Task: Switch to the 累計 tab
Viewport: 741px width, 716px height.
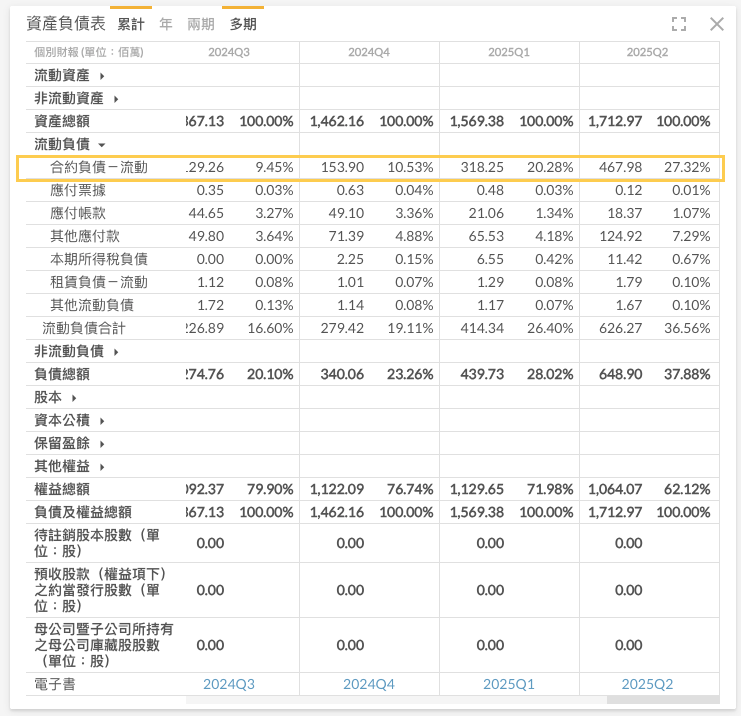Action: 131,24
